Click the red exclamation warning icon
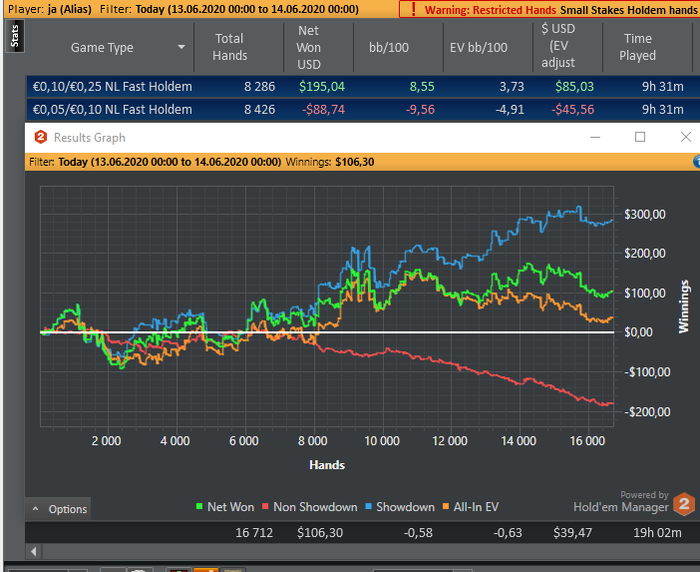The height and width of the screenshot is (572, 700). (413, 9)
